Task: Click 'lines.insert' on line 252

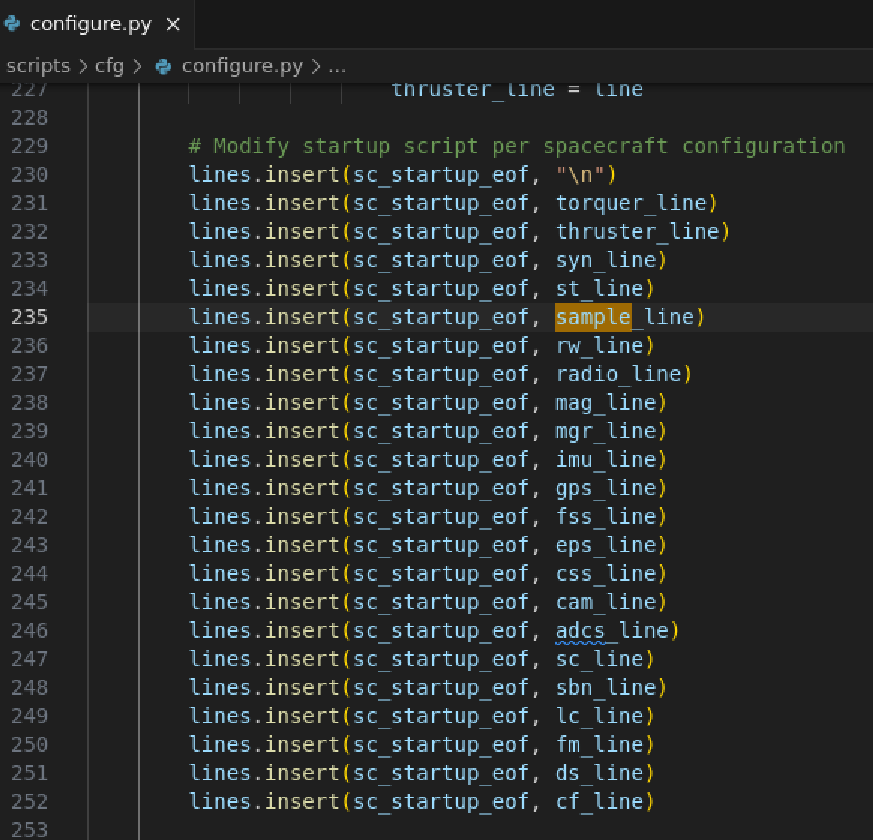Action: [264, 802]
